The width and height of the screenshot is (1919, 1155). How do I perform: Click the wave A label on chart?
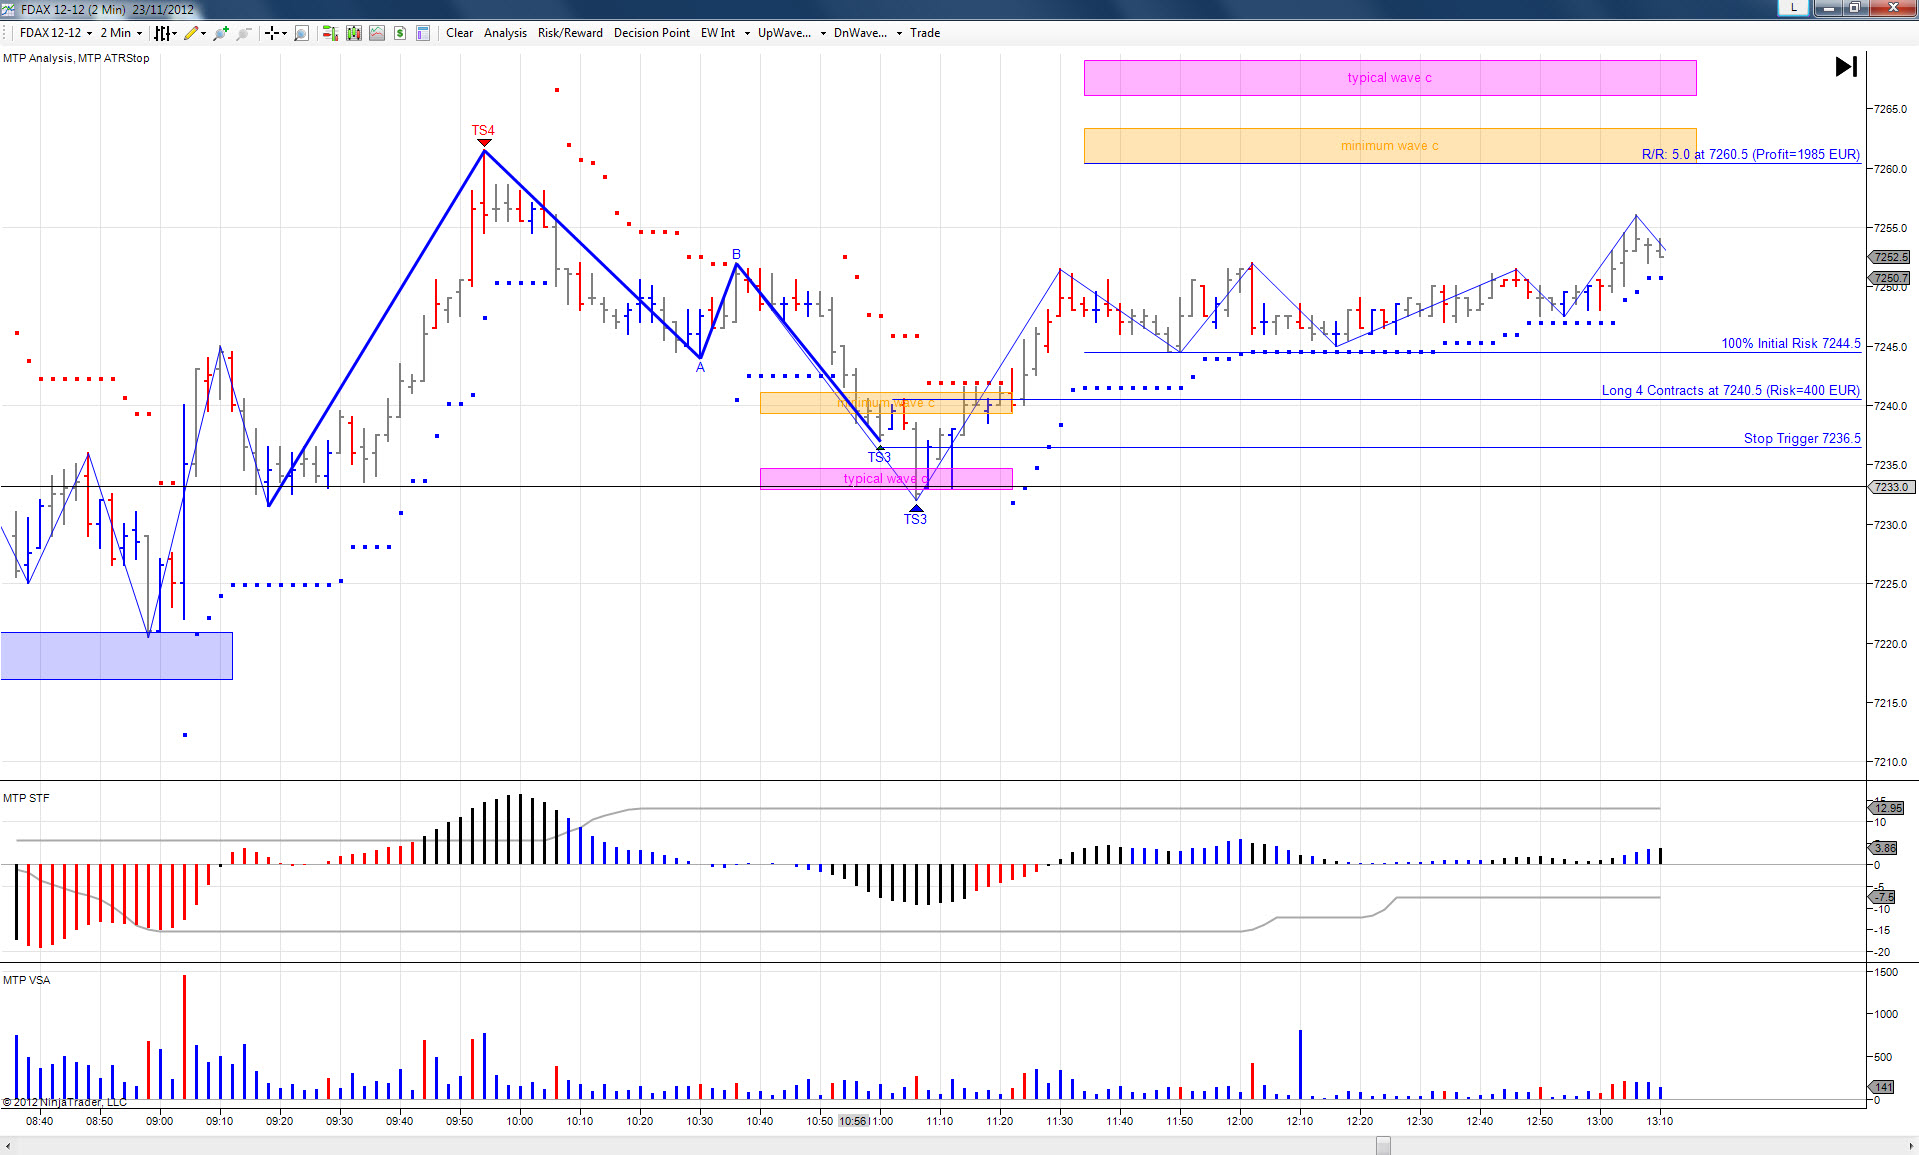point(700,367)
